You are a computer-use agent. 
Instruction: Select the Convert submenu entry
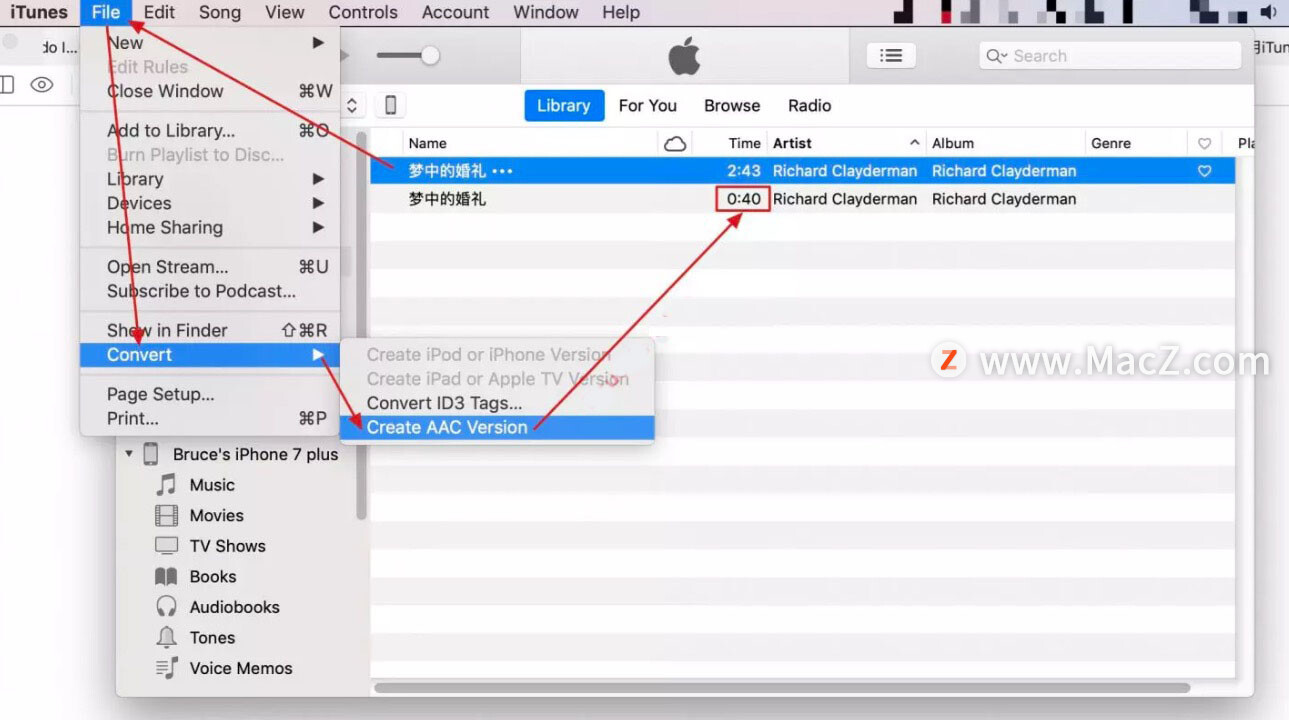pyautogui.click(x=210, y=355)
